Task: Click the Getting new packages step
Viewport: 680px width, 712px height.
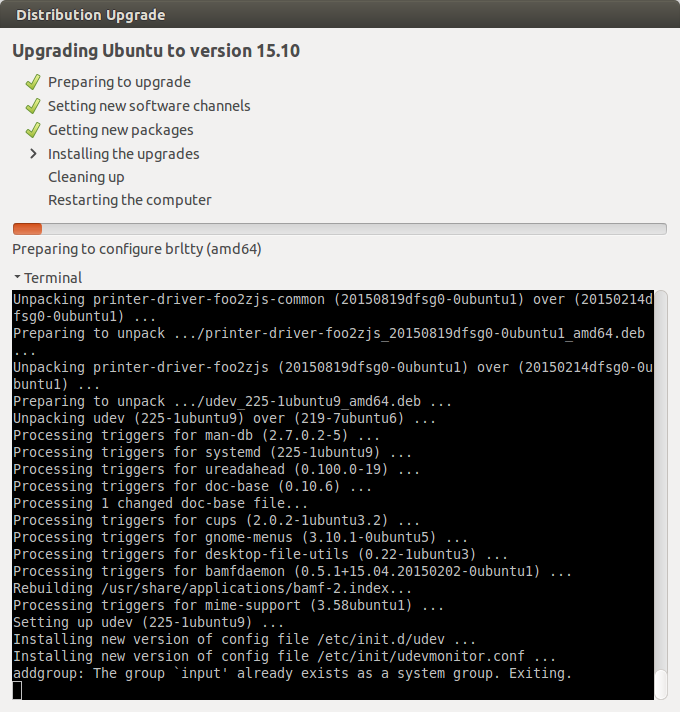Action: click(121, 130)
